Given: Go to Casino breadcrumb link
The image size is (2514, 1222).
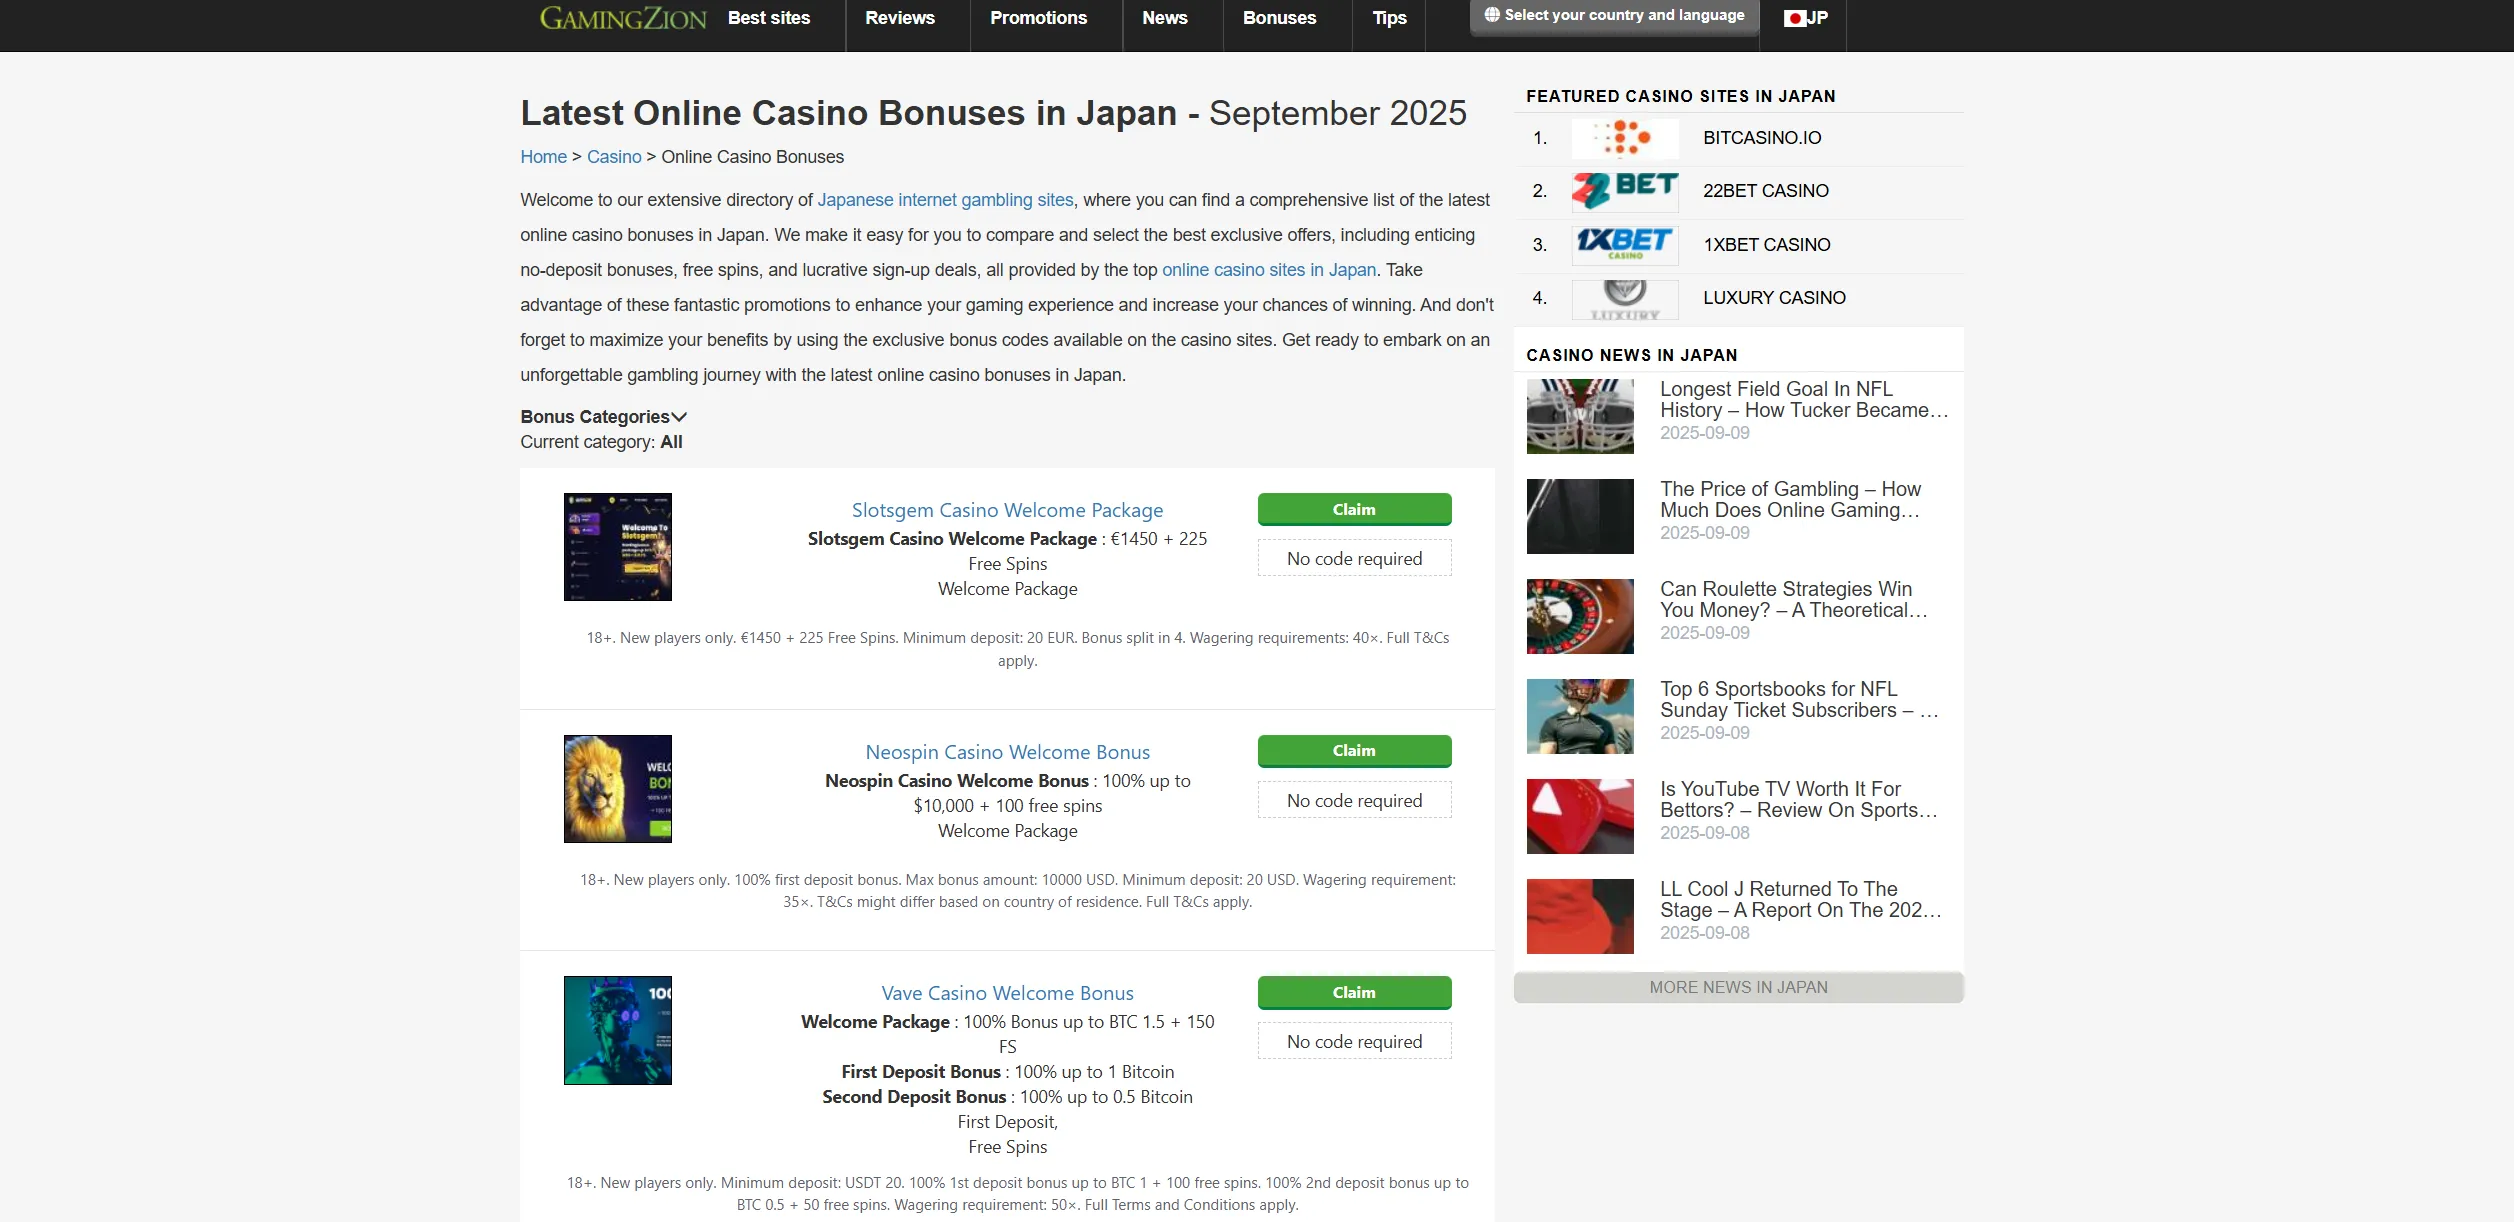Looking at the screenshot, I should coord(614,157).
